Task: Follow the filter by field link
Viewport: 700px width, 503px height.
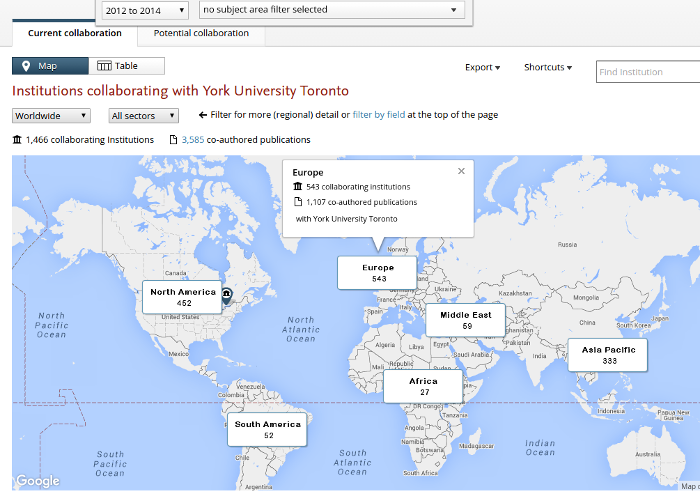Action: [x=379, y=115]
